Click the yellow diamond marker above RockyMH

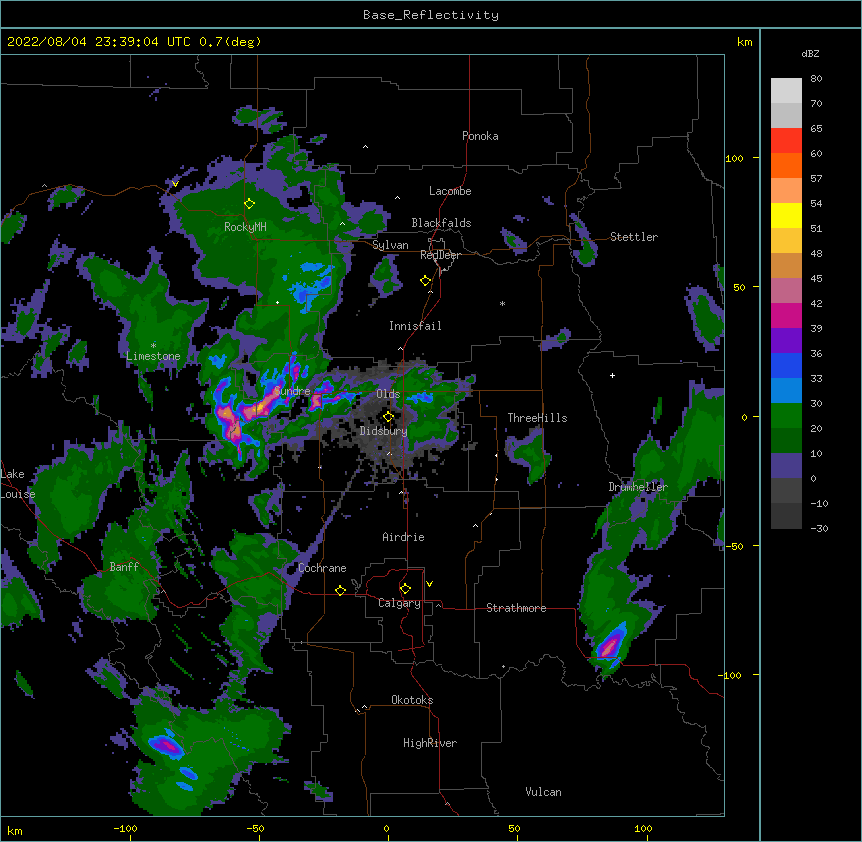(250, 204)
